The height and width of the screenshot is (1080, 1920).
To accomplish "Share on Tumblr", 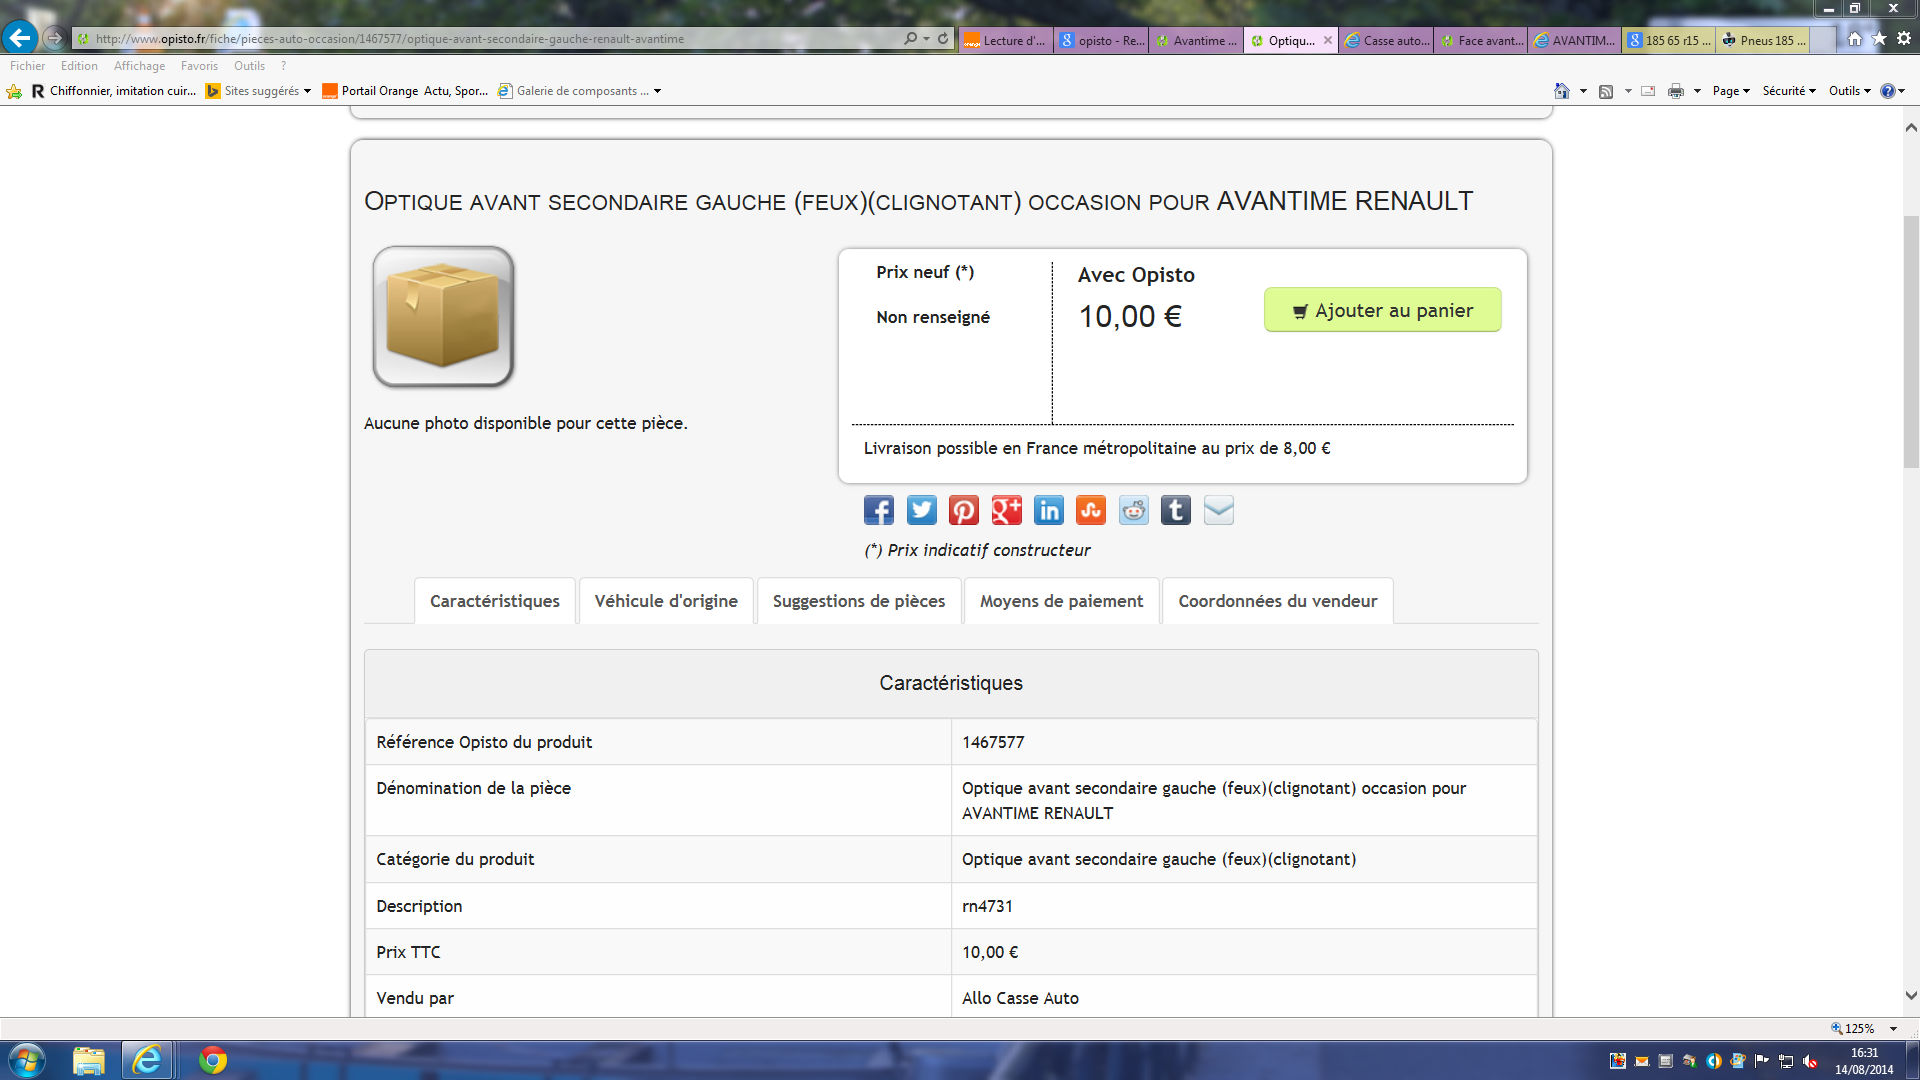I will coord(1176,511).
